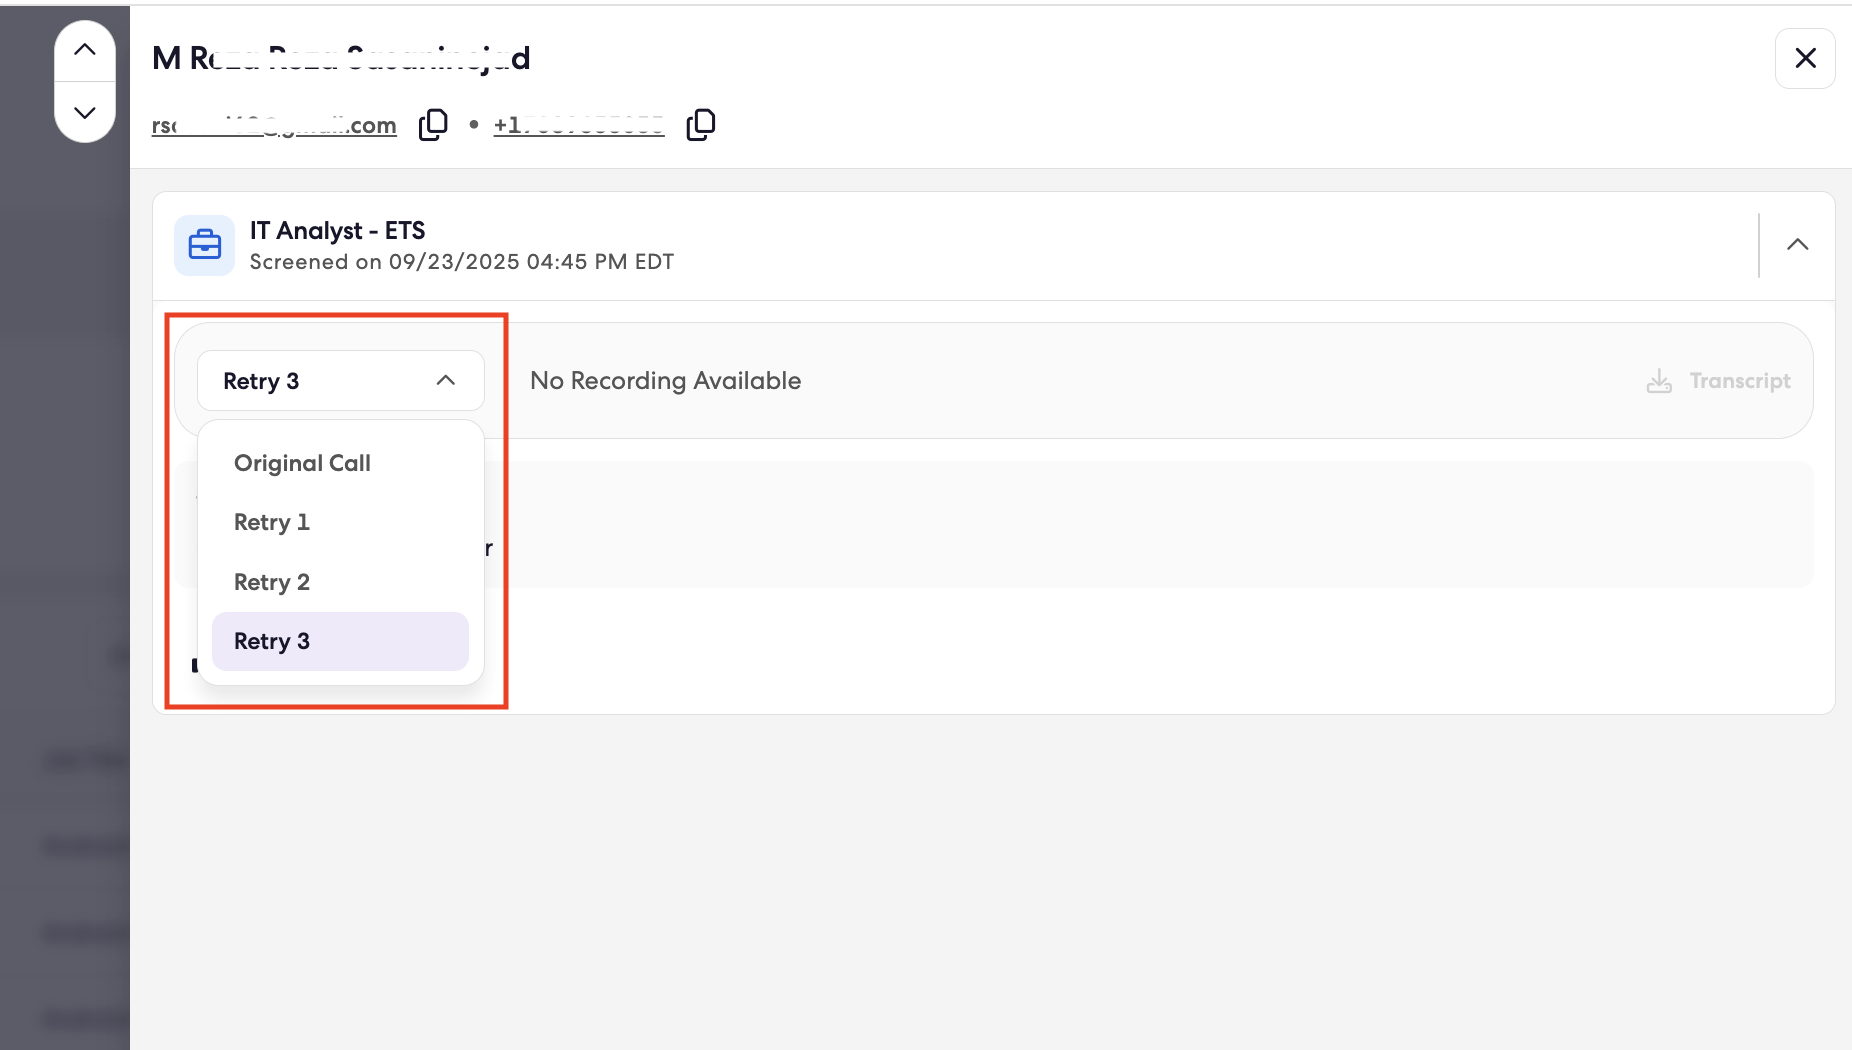1852x1050 pixels.
Task: Select the highlighted Retry 3 option
Action: 340,641
